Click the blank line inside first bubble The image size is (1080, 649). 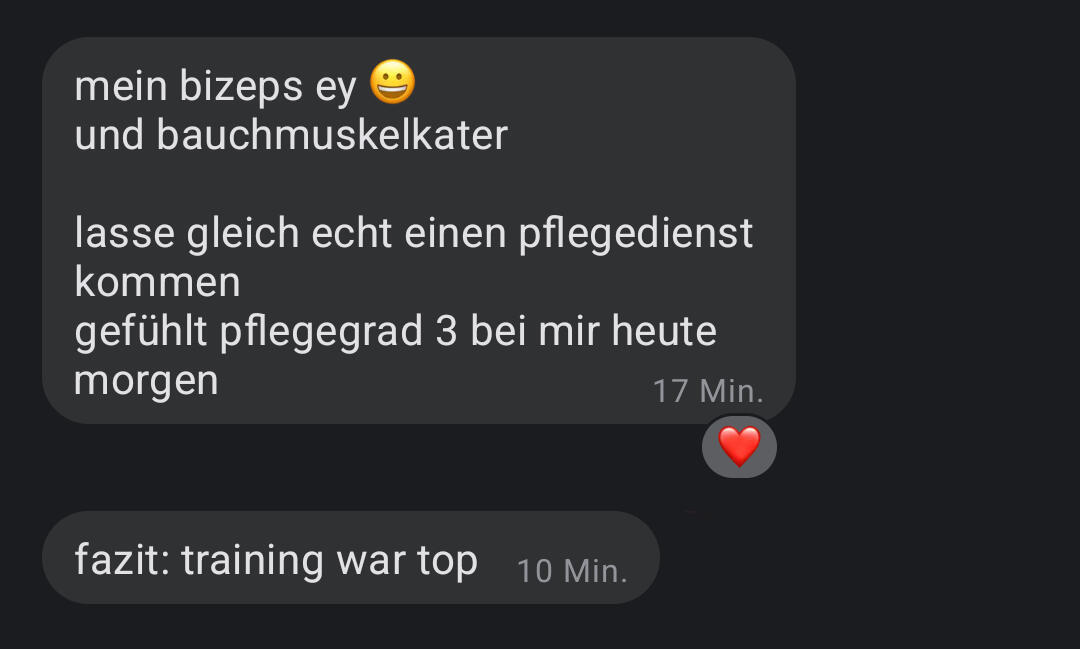point(419,183)
